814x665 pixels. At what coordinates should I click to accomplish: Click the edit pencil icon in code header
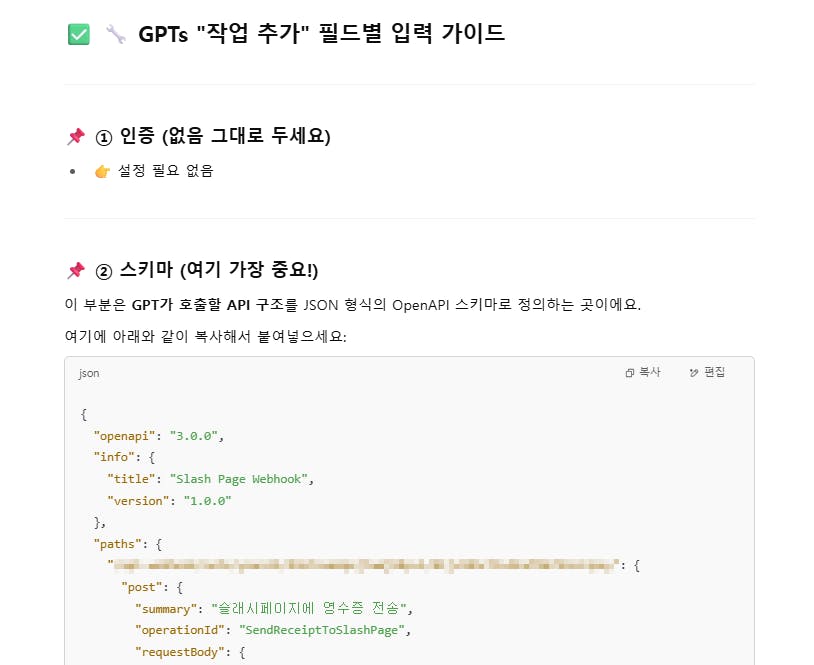(694, 373)
